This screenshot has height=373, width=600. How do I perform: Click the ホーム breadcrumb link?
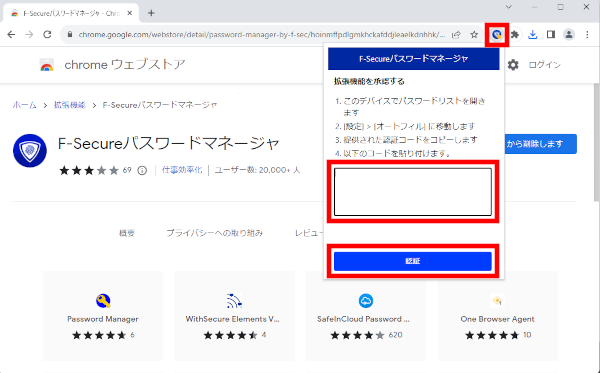coord(24,105)
